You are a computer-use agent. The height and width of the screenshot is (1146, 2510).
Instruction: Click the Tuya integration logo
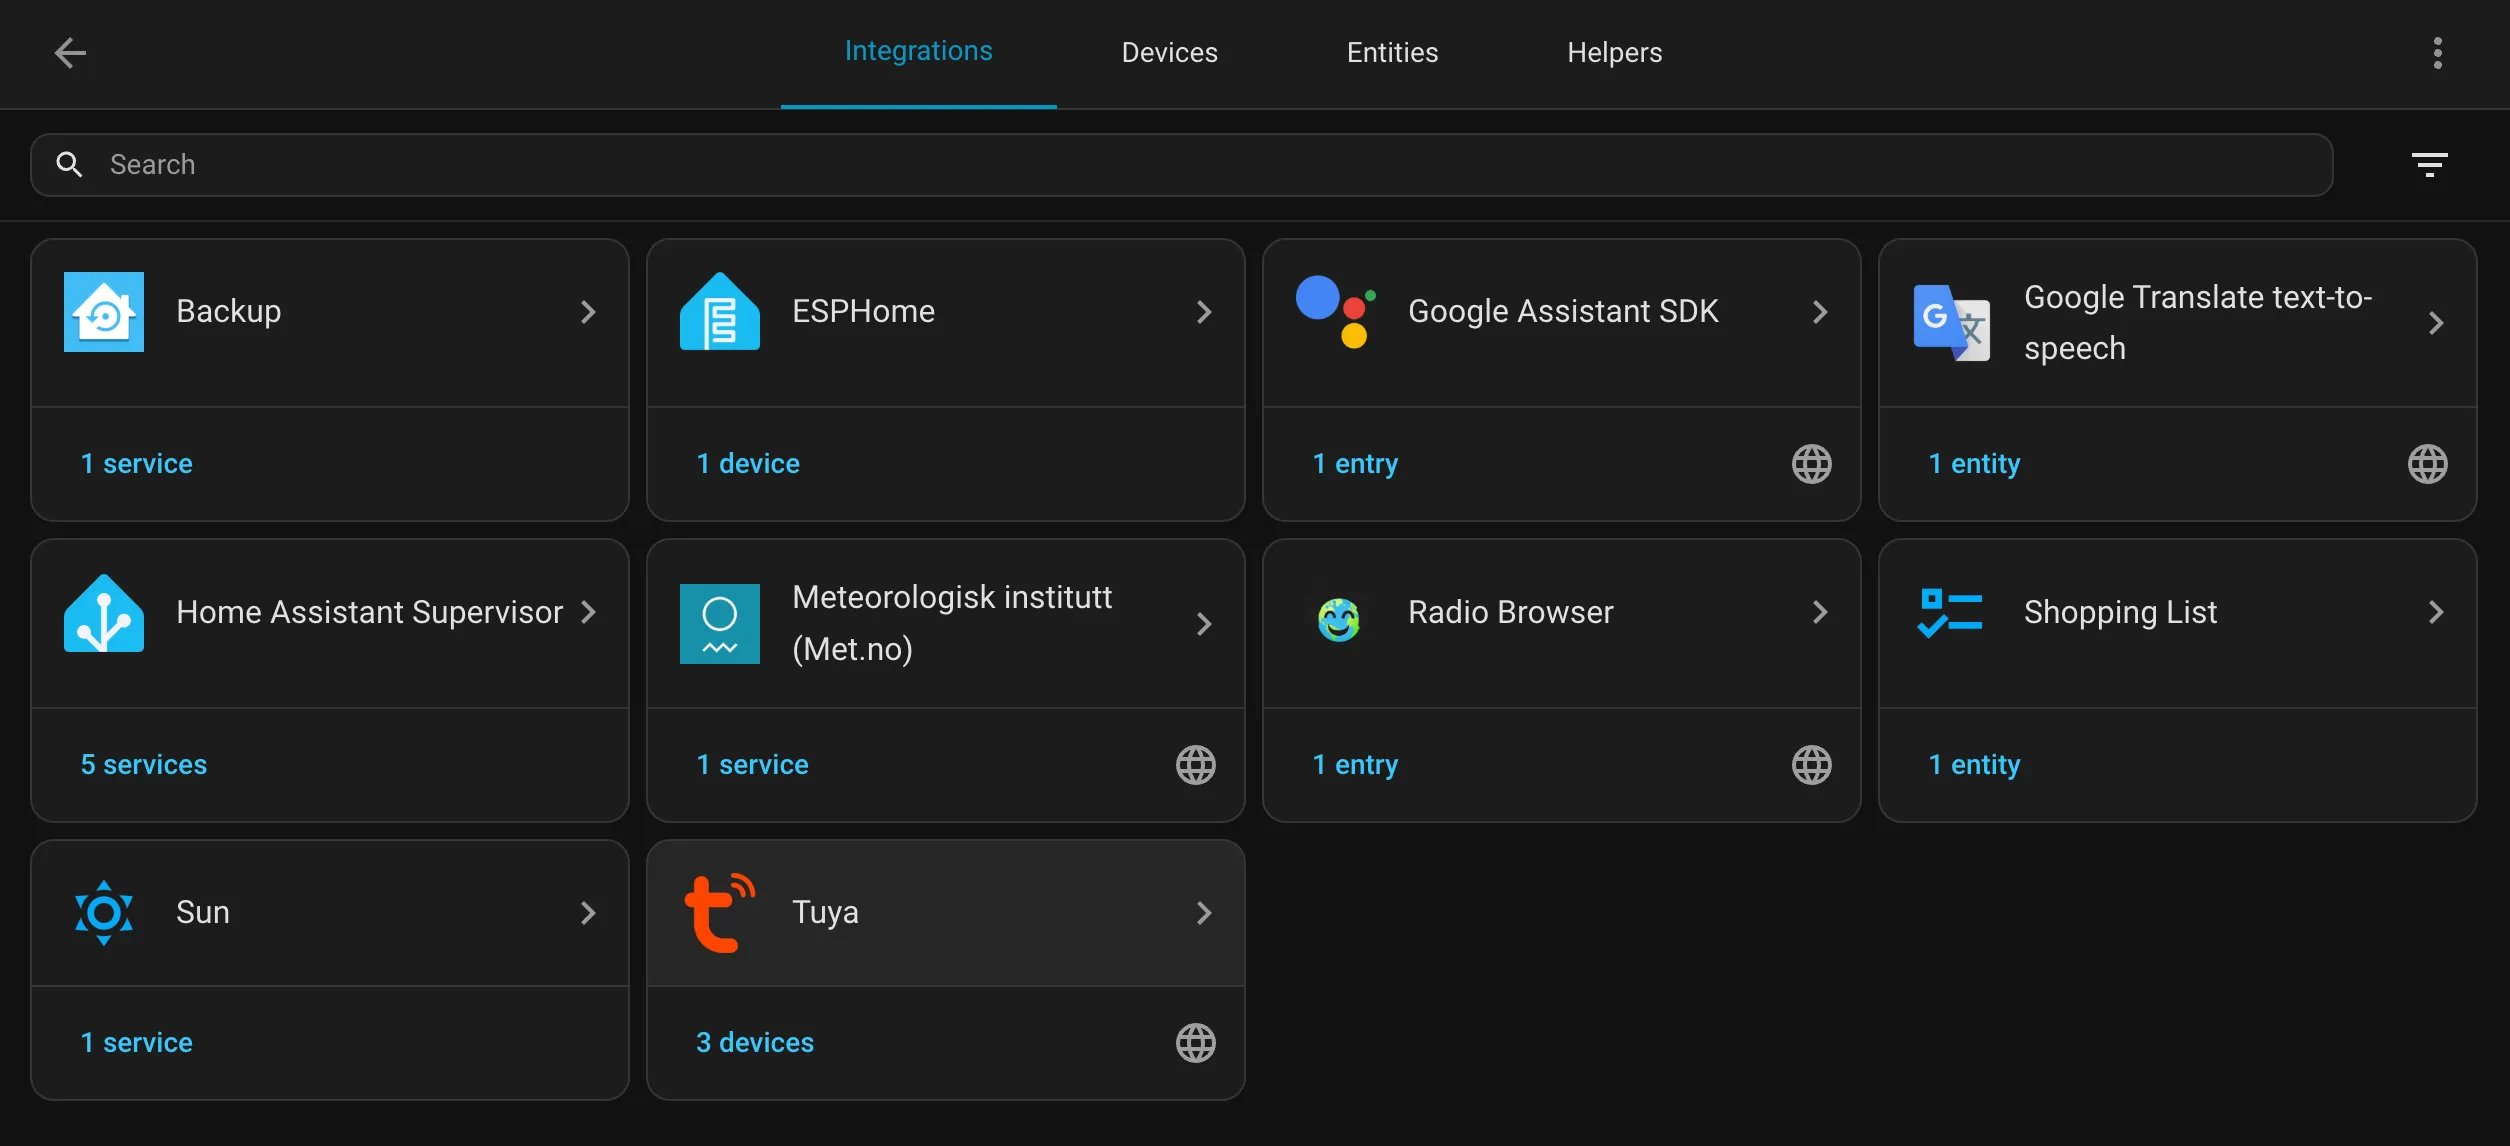coord(718,913)
